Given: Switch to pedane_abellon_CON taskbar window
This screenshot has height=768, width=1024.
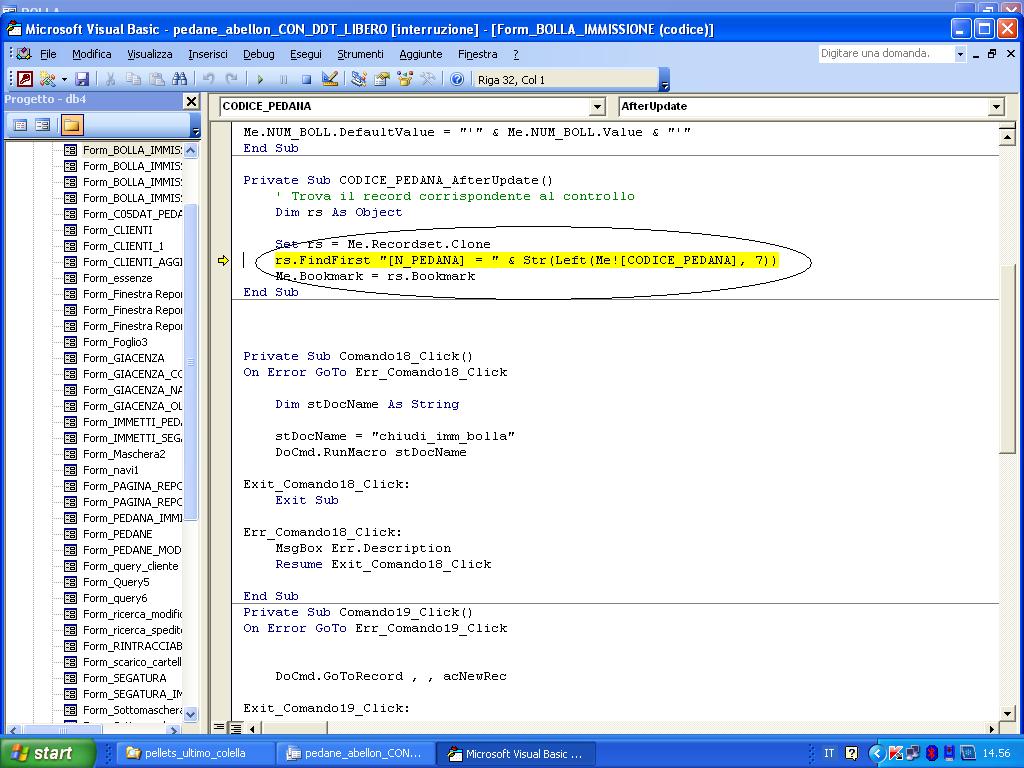Looking at the screenshot, I should 353,753.
